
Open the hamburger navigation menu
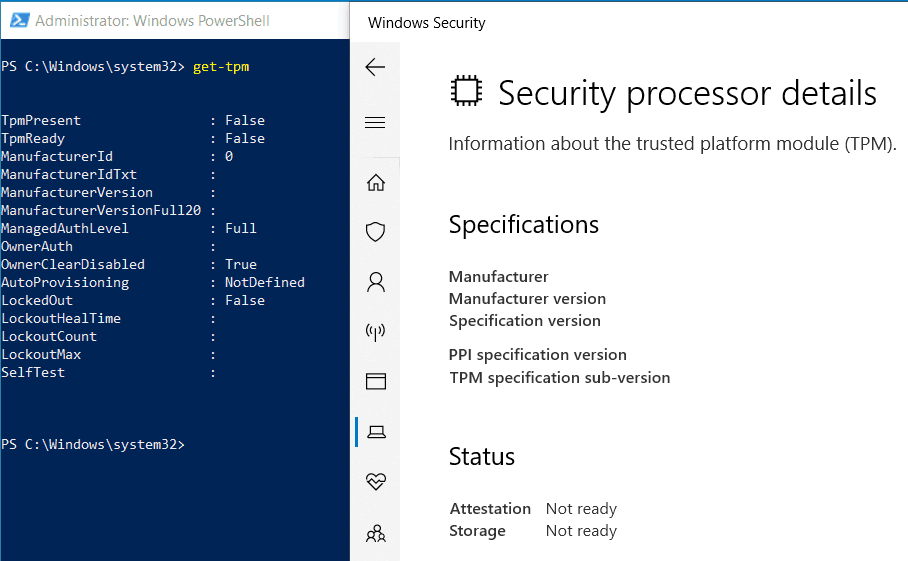point(375,122)
